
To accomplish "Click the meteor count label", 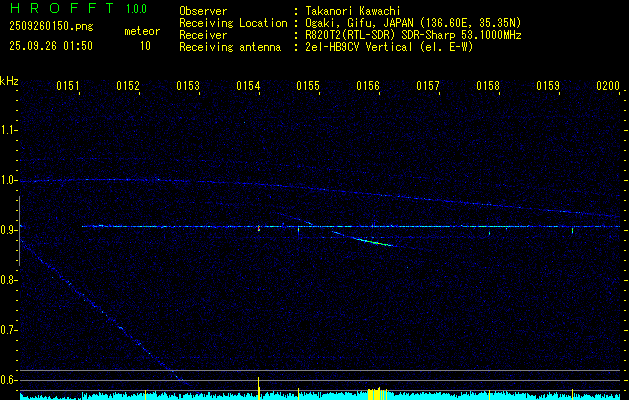I will tap(142, 31).
